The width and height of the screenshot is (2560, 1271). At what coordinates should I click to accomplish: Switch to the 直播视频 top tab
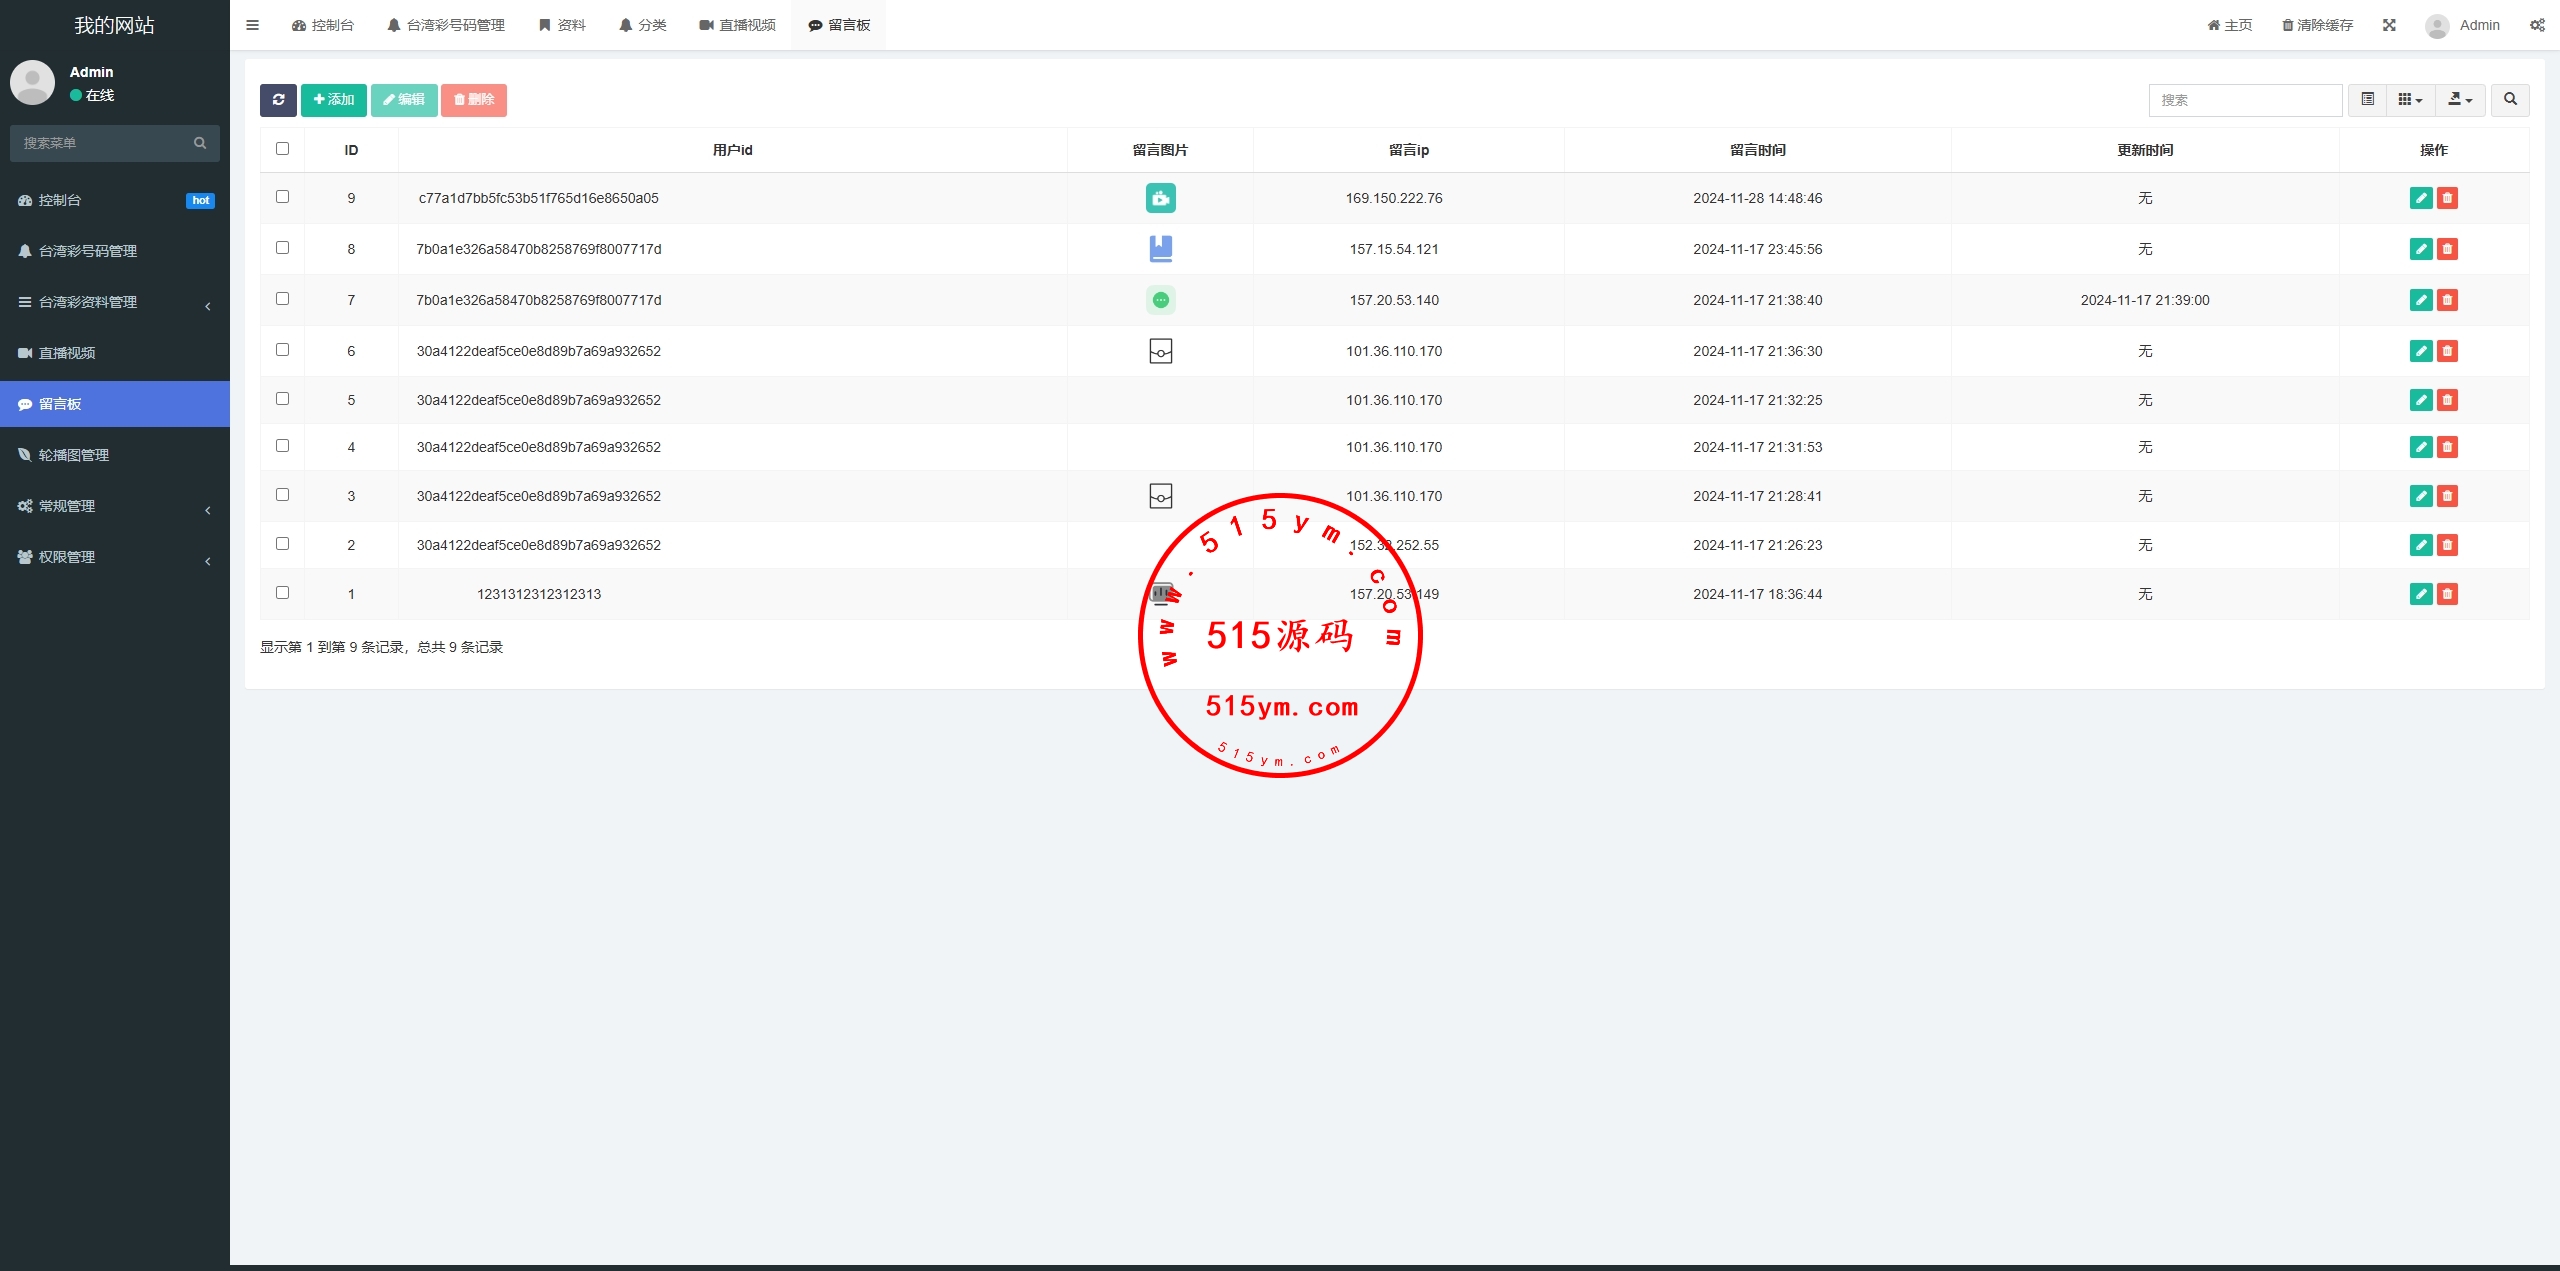738,25
